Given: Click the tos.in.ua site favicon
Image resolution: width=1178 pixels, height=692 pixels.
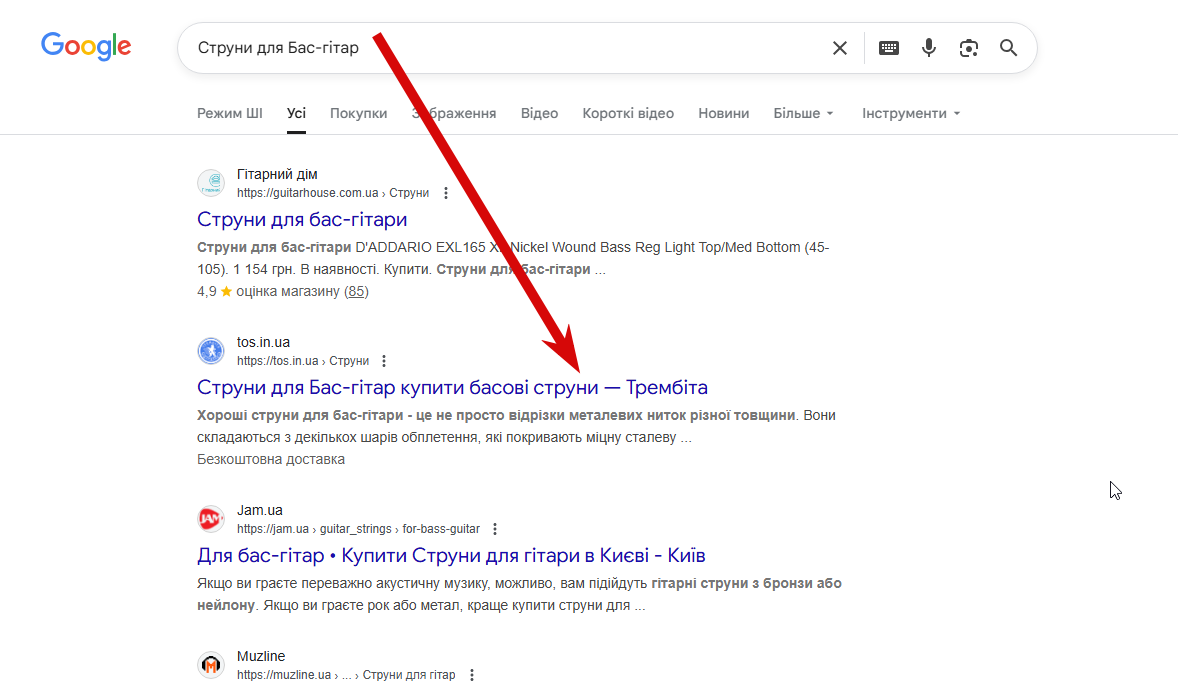Looking at the screenshot, I should click(x=211, y=351).
